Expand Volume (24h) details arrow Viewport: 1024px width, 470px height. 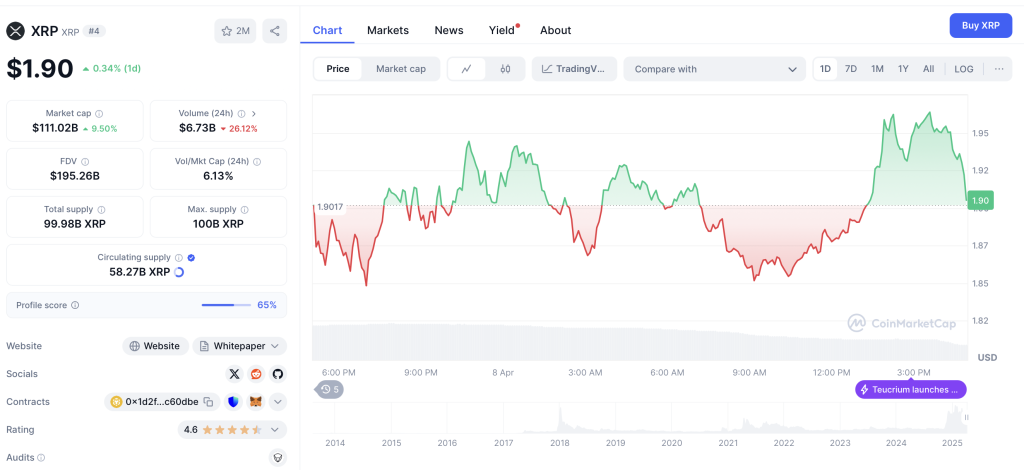point(254,114)
